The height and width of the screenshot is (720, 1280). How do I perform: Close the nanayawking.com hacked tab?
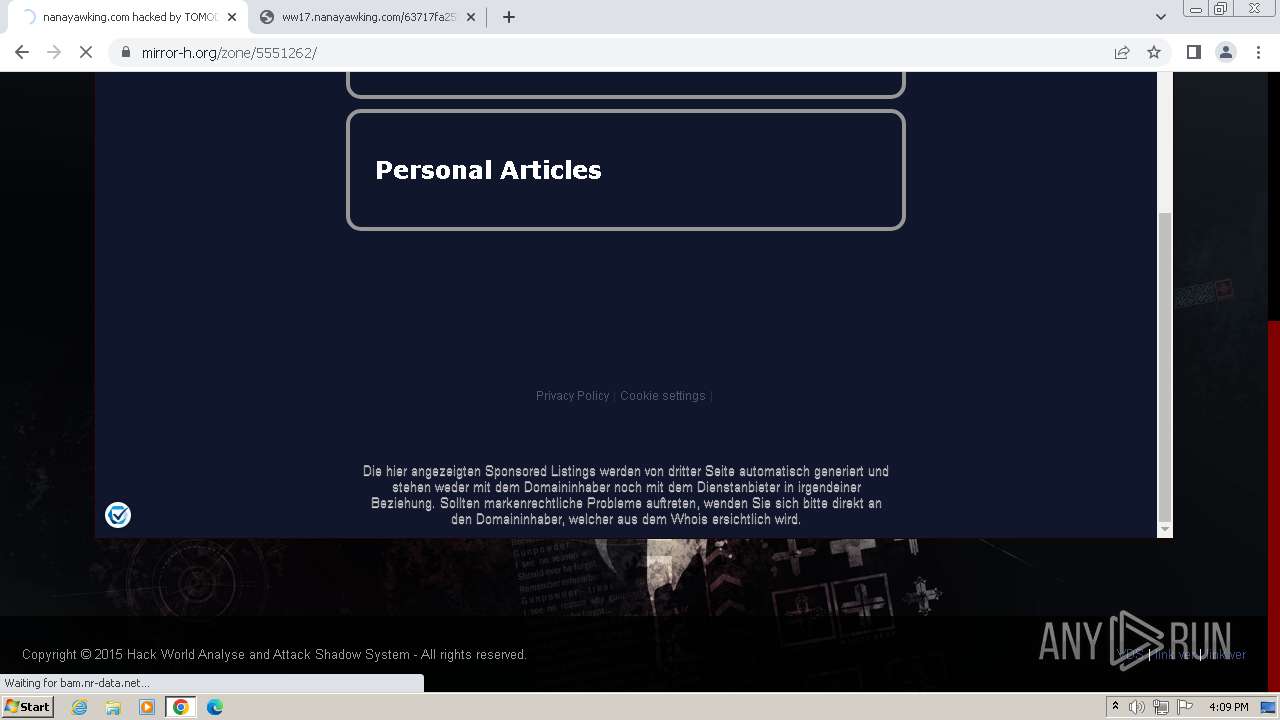[x=232, y=17]
